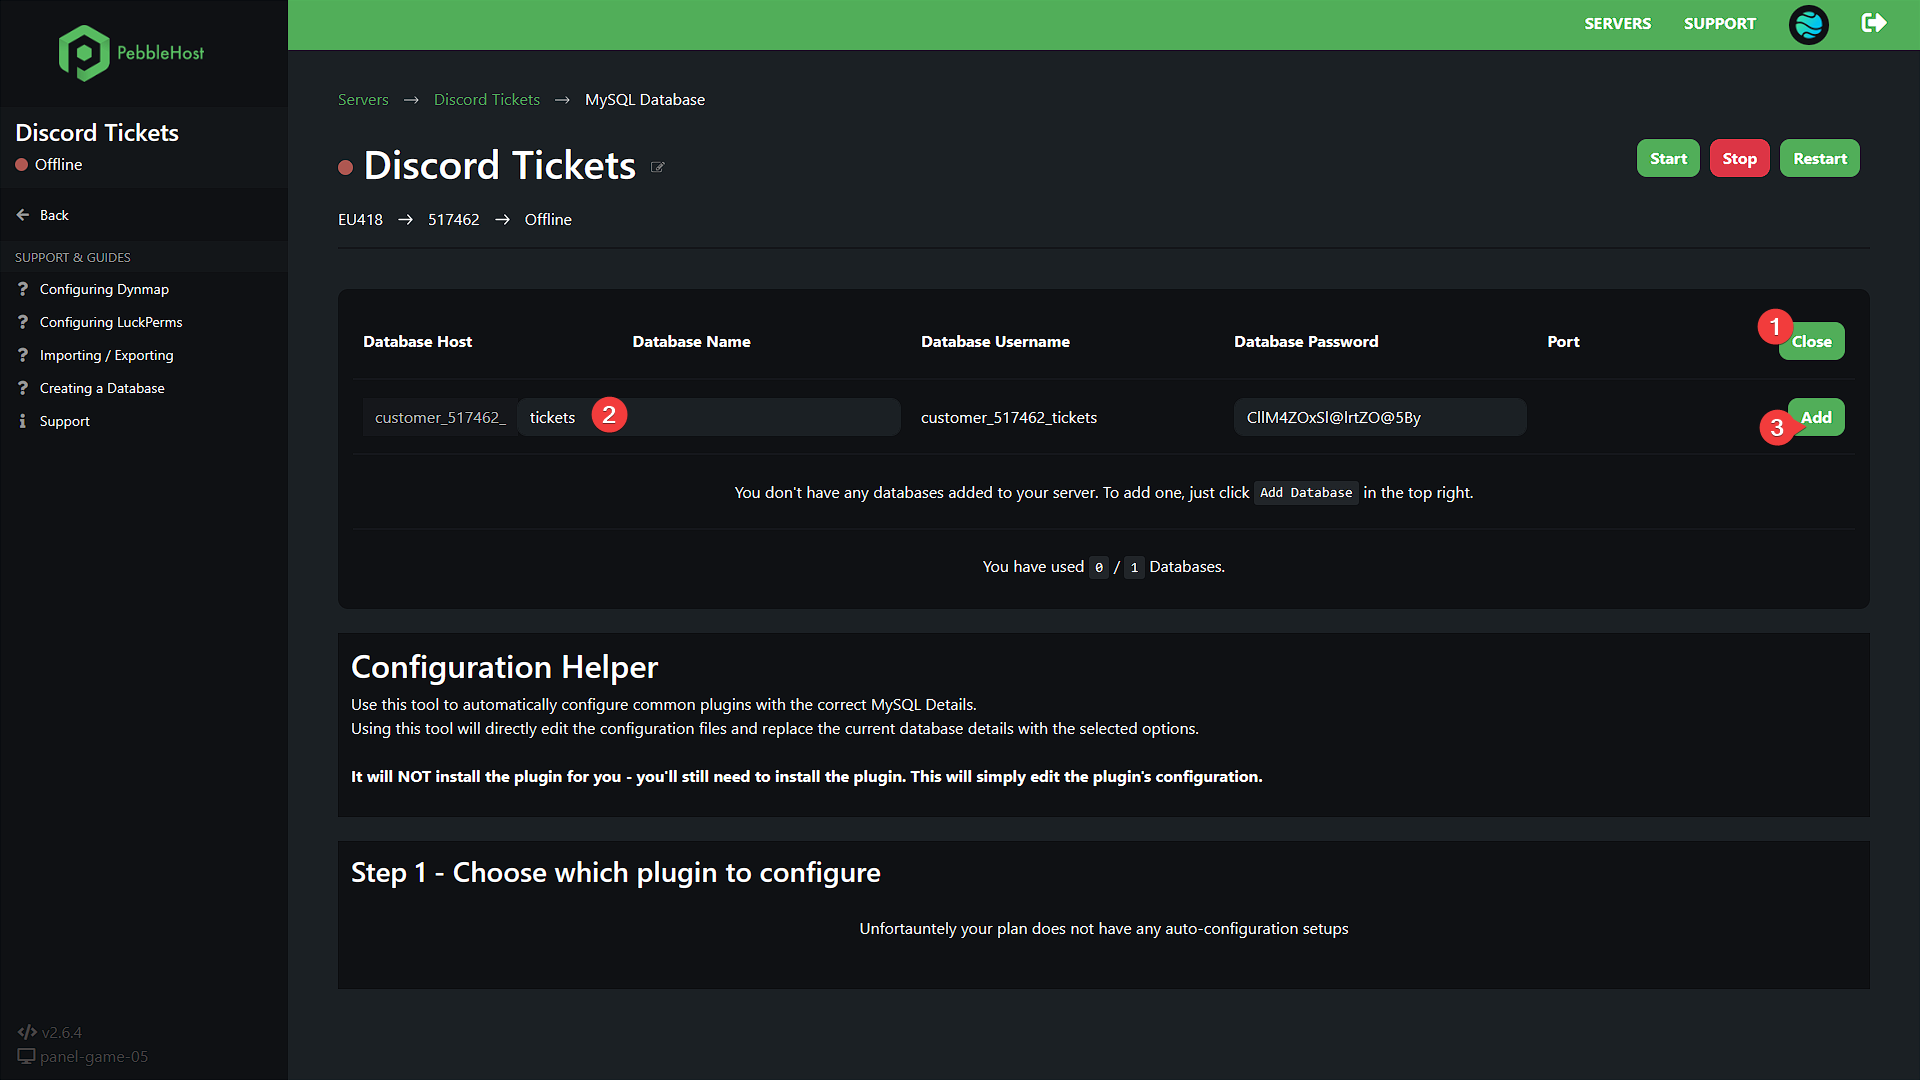Click the question mark icon for Configuring Dynmap
The image size is (1920, 1080).
pos(22,289)
